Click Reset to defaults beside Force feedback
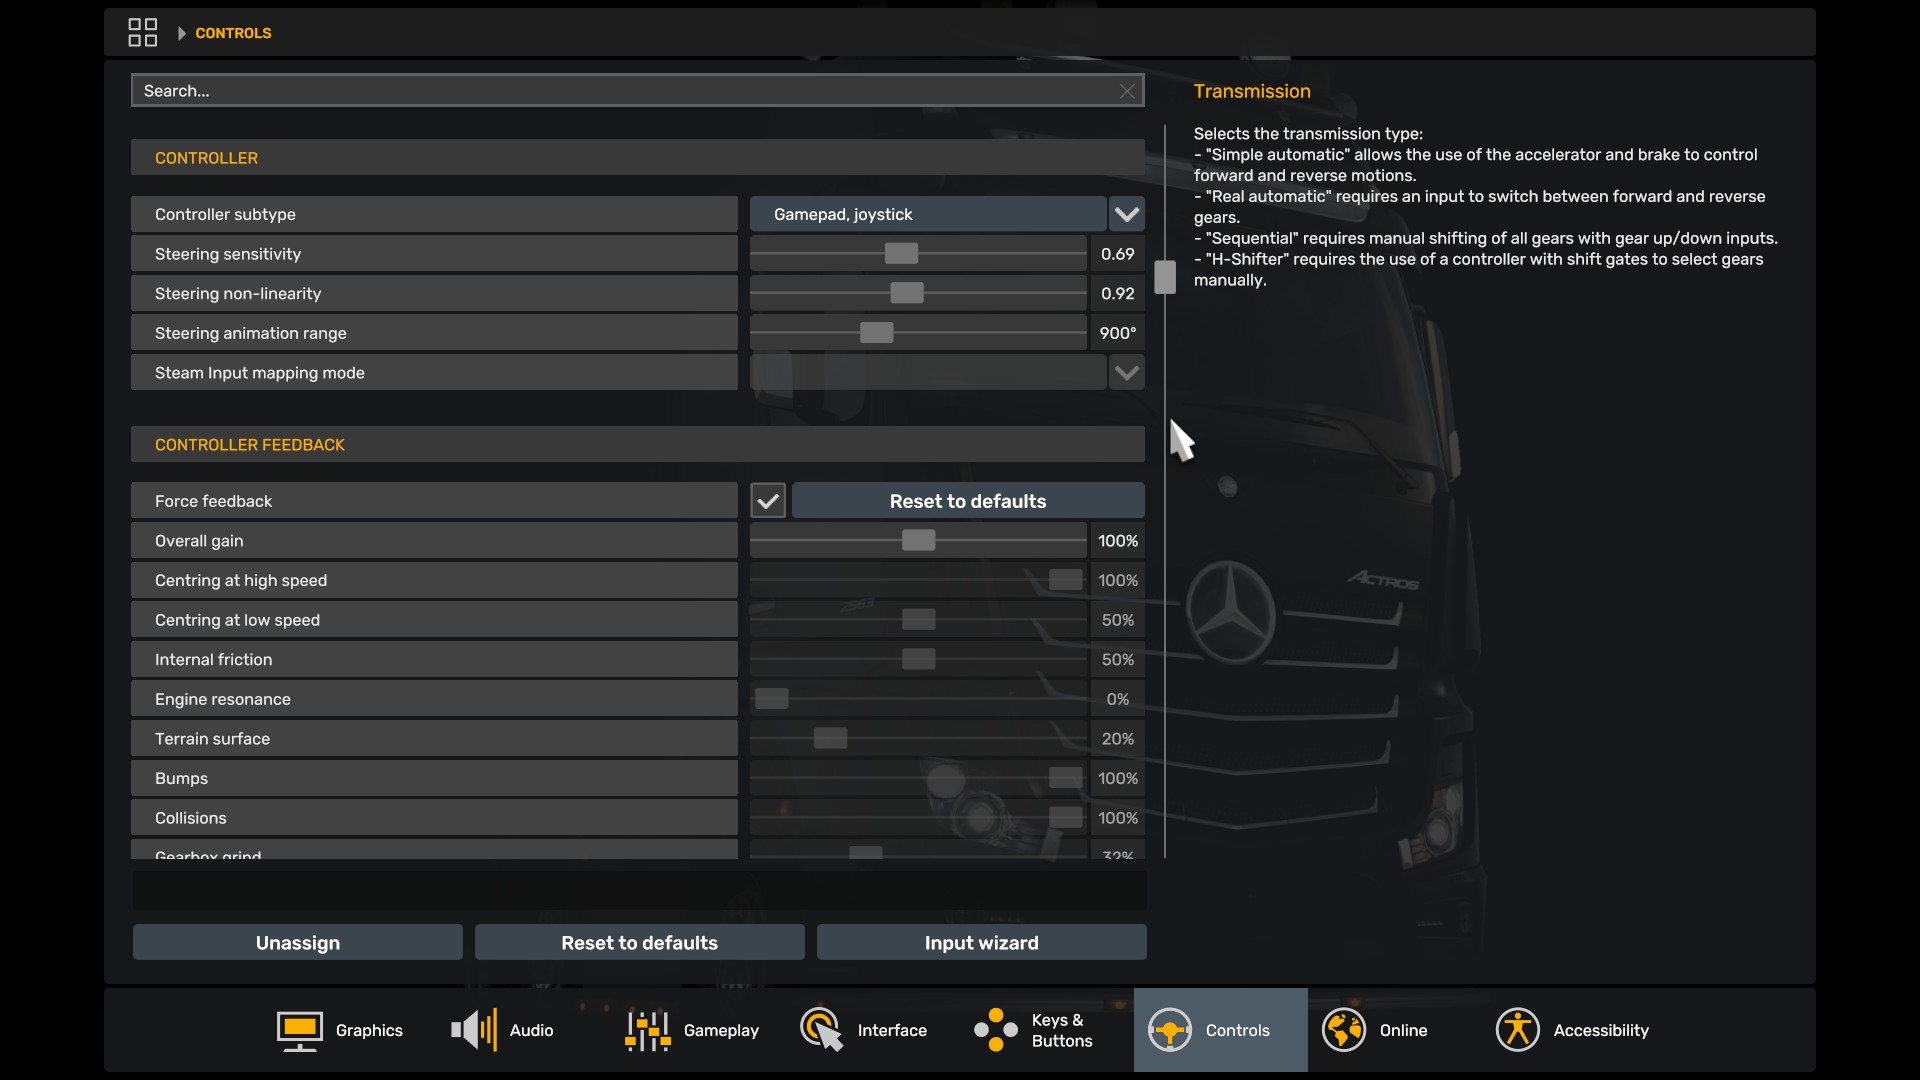Viewport: 1920px width, 1080px height. 967,501
